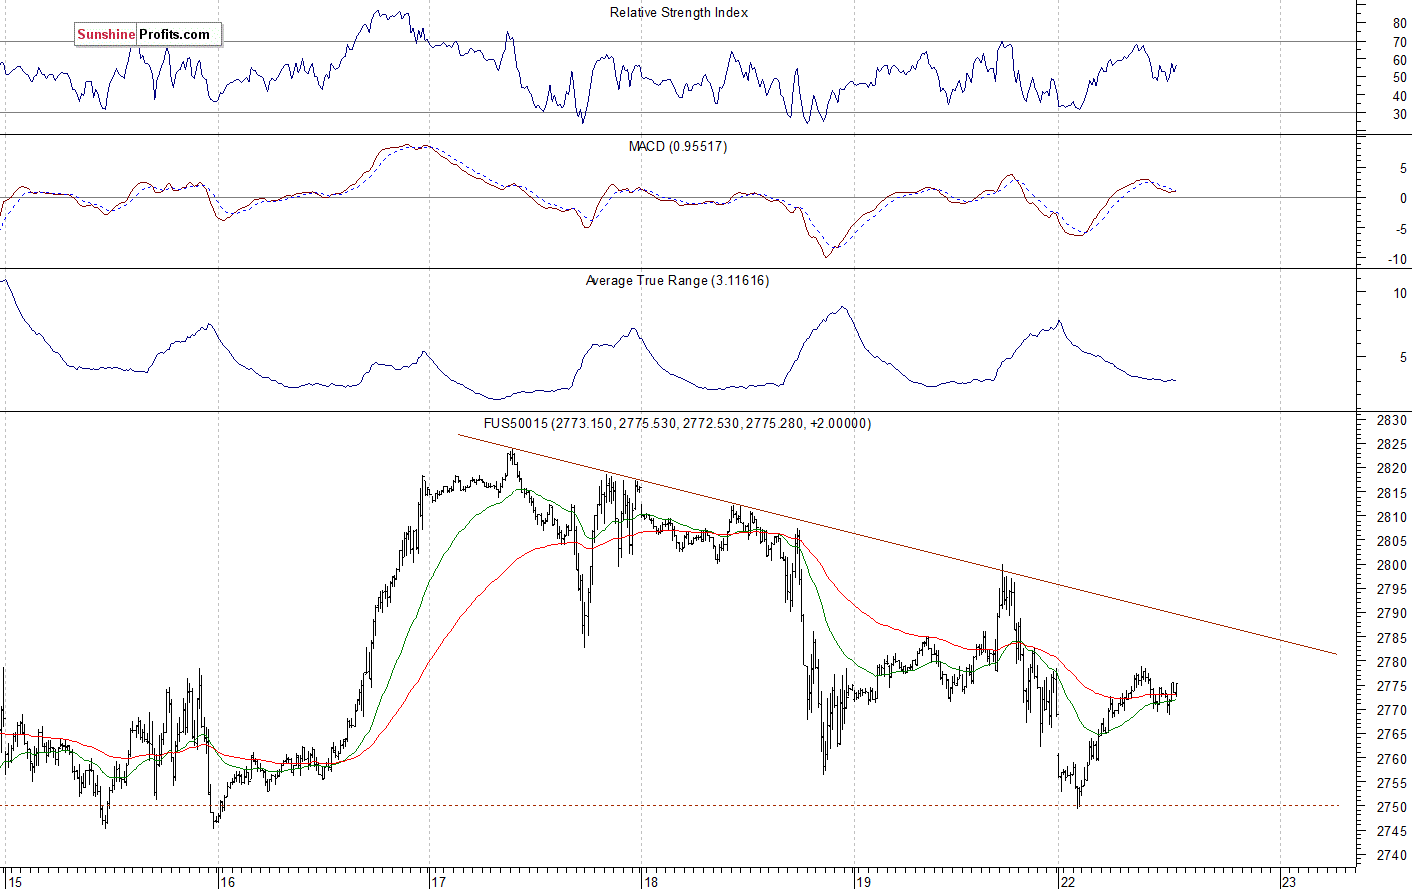The width and height of the screenshot is (1412, 889).
Task: Click MACD level 0 on the axis
Action: [1403, 199]
